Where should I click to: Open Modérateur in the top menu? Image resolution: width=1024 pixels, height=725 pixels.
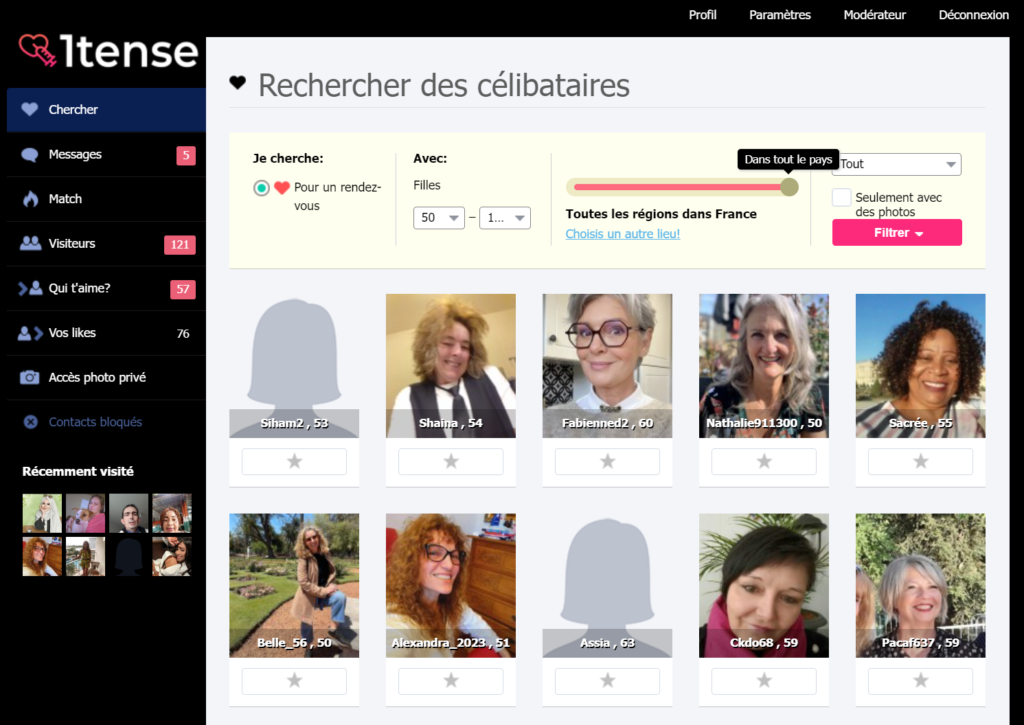(x=874, y=15)
